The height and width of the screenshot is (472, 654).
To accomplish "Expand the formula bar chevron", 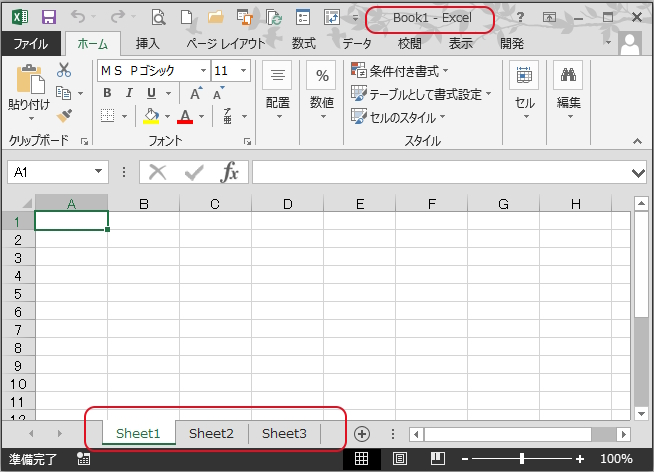I will [638, 172].
